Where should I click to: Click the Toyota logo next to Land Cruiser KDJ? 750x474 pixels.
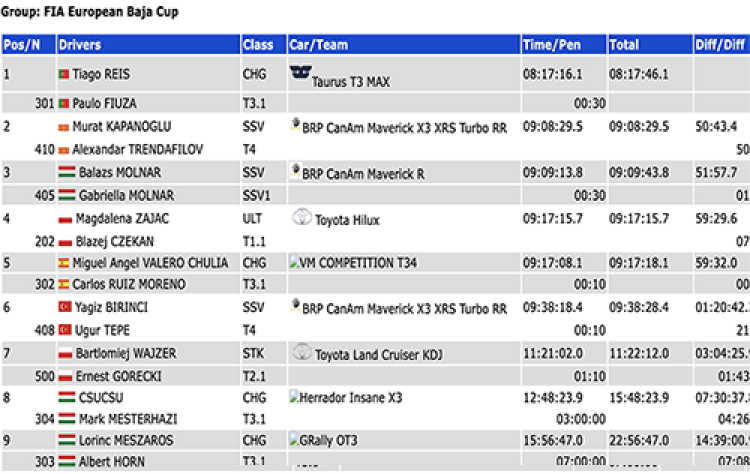[302, 352]
